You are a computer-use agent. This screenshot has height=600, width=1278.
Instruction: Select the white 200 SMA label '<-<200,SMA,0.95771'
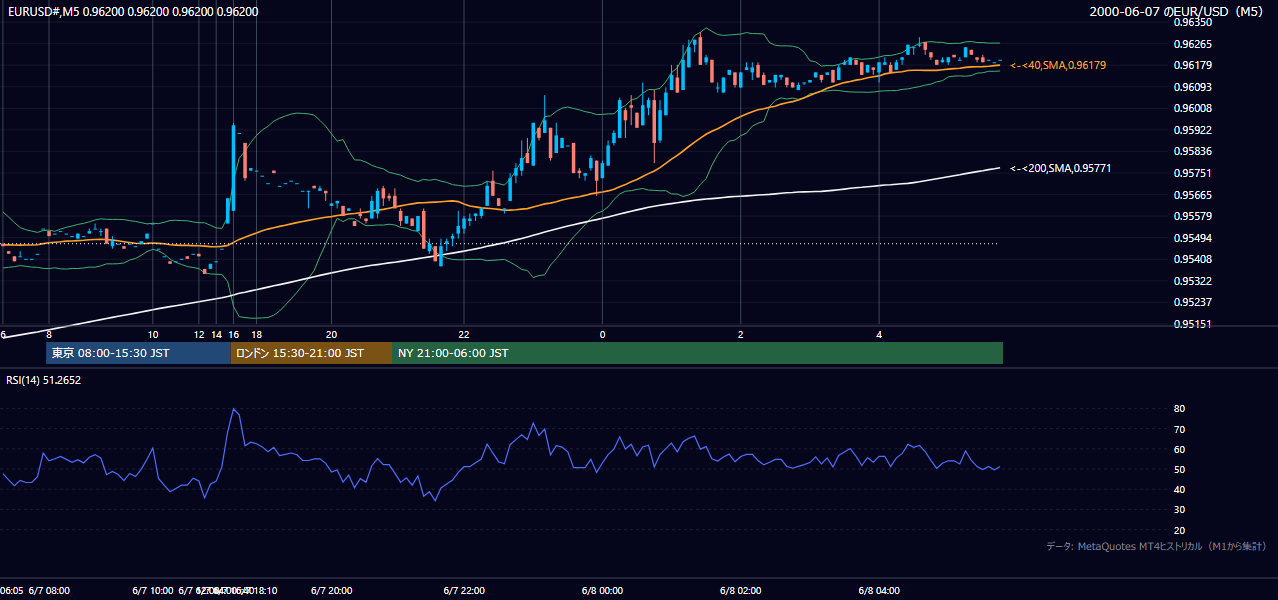click(x=1060, y=168)
